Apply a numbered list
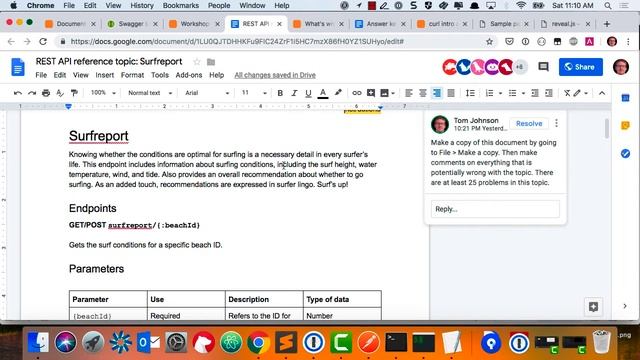 (489, 93)
